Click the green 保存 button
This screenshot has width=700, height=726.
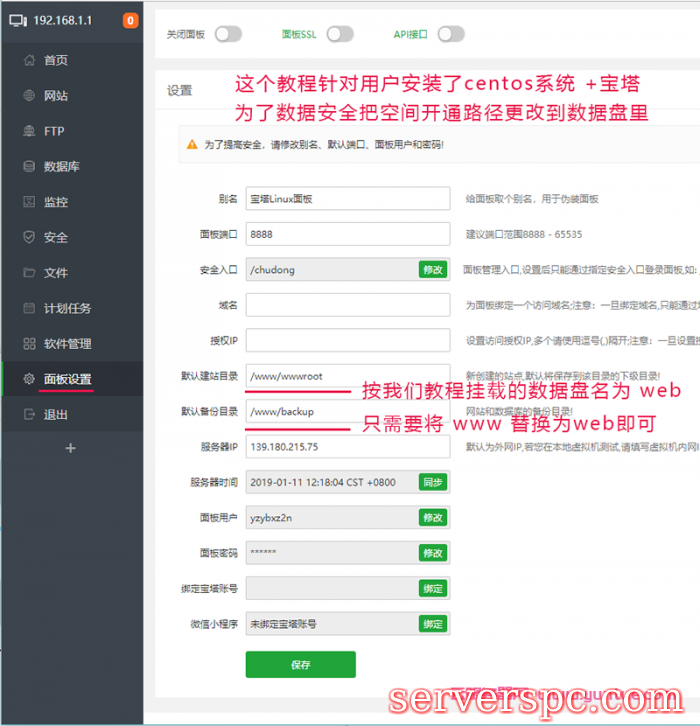pyautogui.click(x=300, y=664)
